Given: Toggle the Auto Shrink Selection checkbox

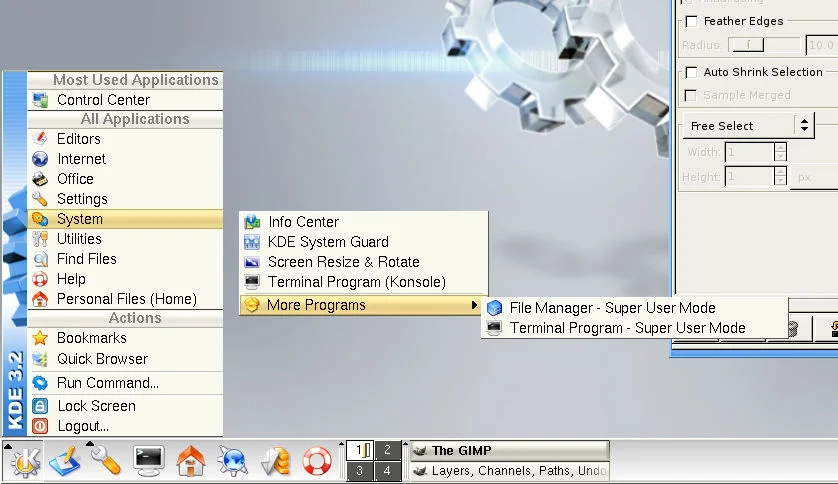Looking at the screenshot, I should (x=690, y=72).
